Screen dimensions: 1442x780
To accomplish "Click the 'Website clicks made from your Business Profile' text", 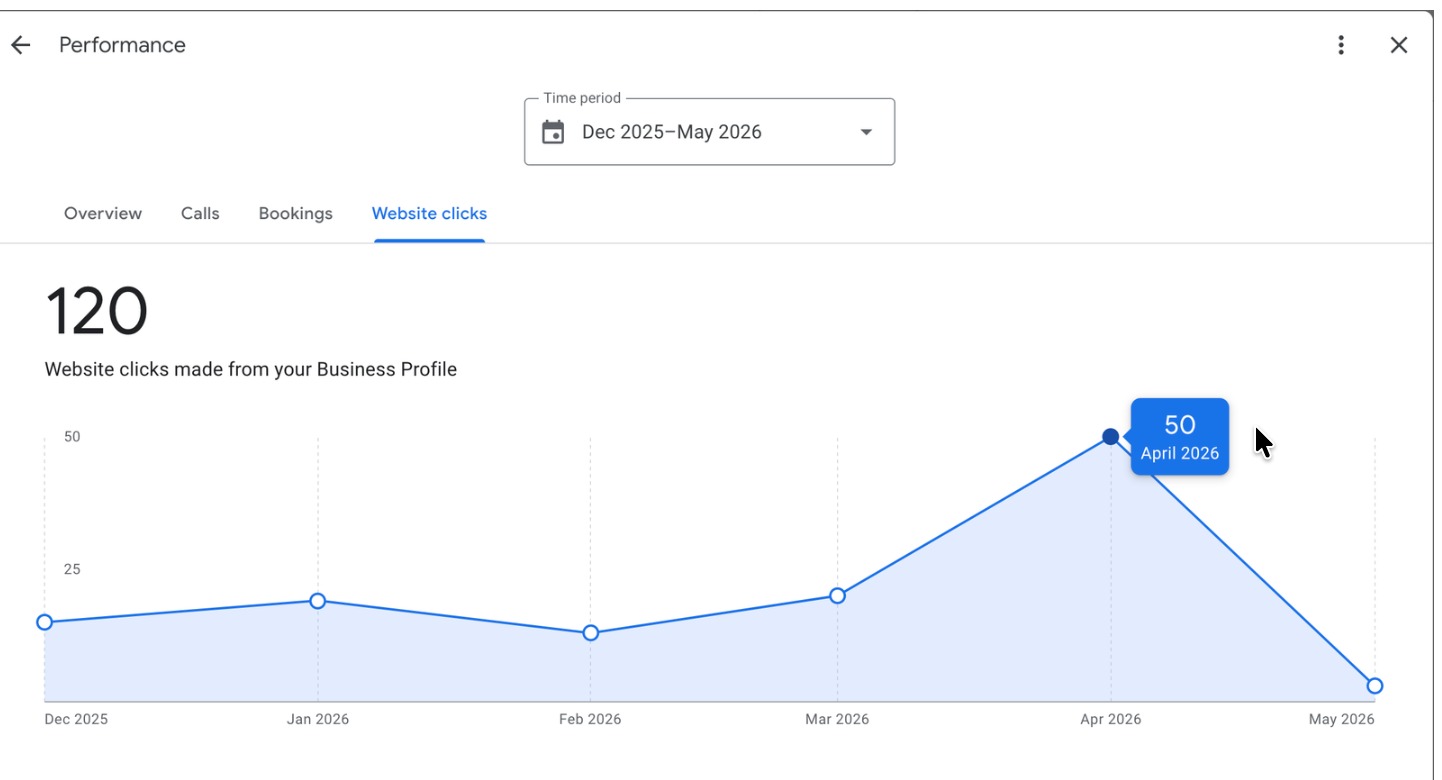I will [x=251, y=369].
